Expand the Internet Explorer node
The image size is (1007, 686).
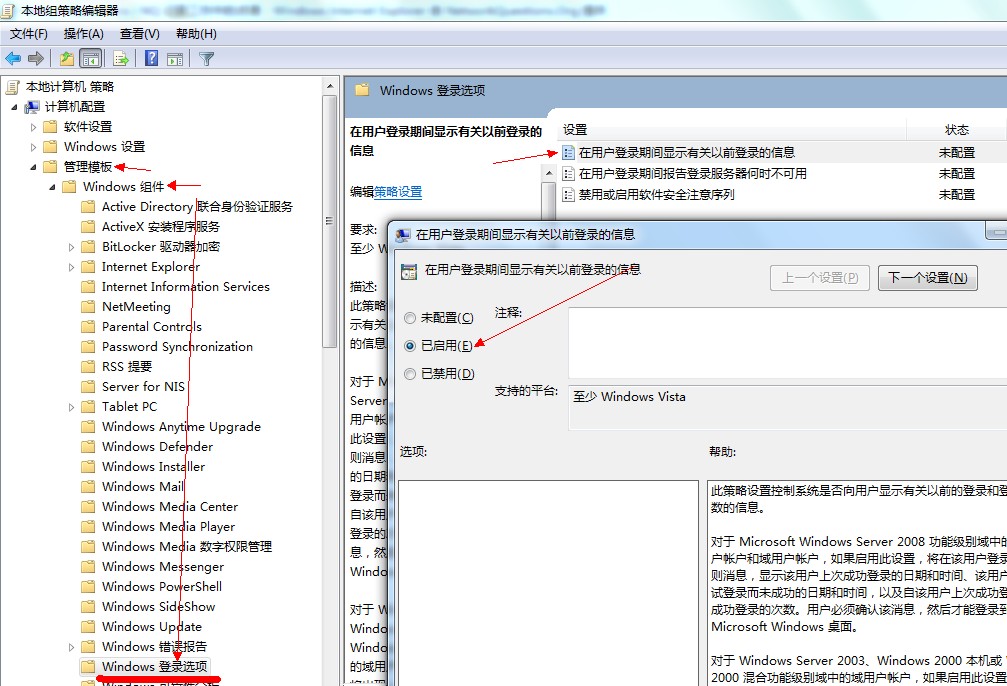tap(71, 267)
